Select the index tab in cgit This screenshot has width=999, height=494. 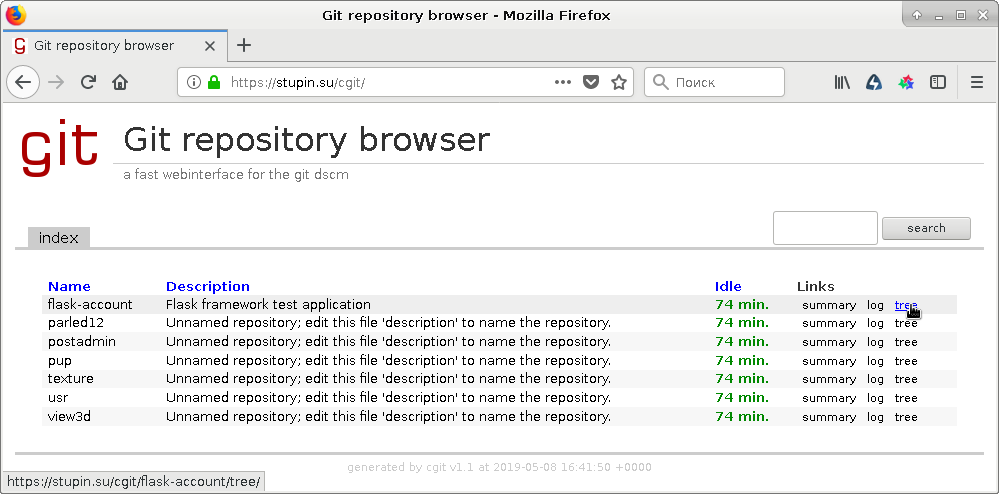59,237
